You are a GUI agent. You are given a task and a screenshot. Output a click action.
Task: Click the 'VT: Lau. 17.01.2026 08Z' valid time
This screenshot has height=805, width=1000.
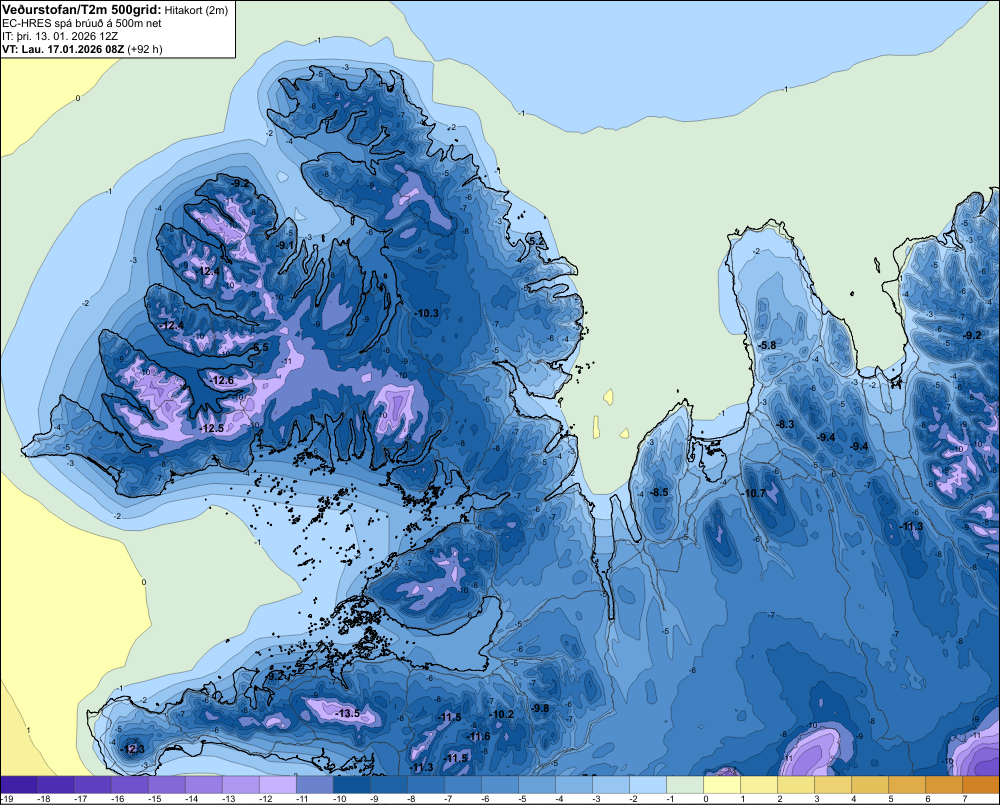click(64, 49)
